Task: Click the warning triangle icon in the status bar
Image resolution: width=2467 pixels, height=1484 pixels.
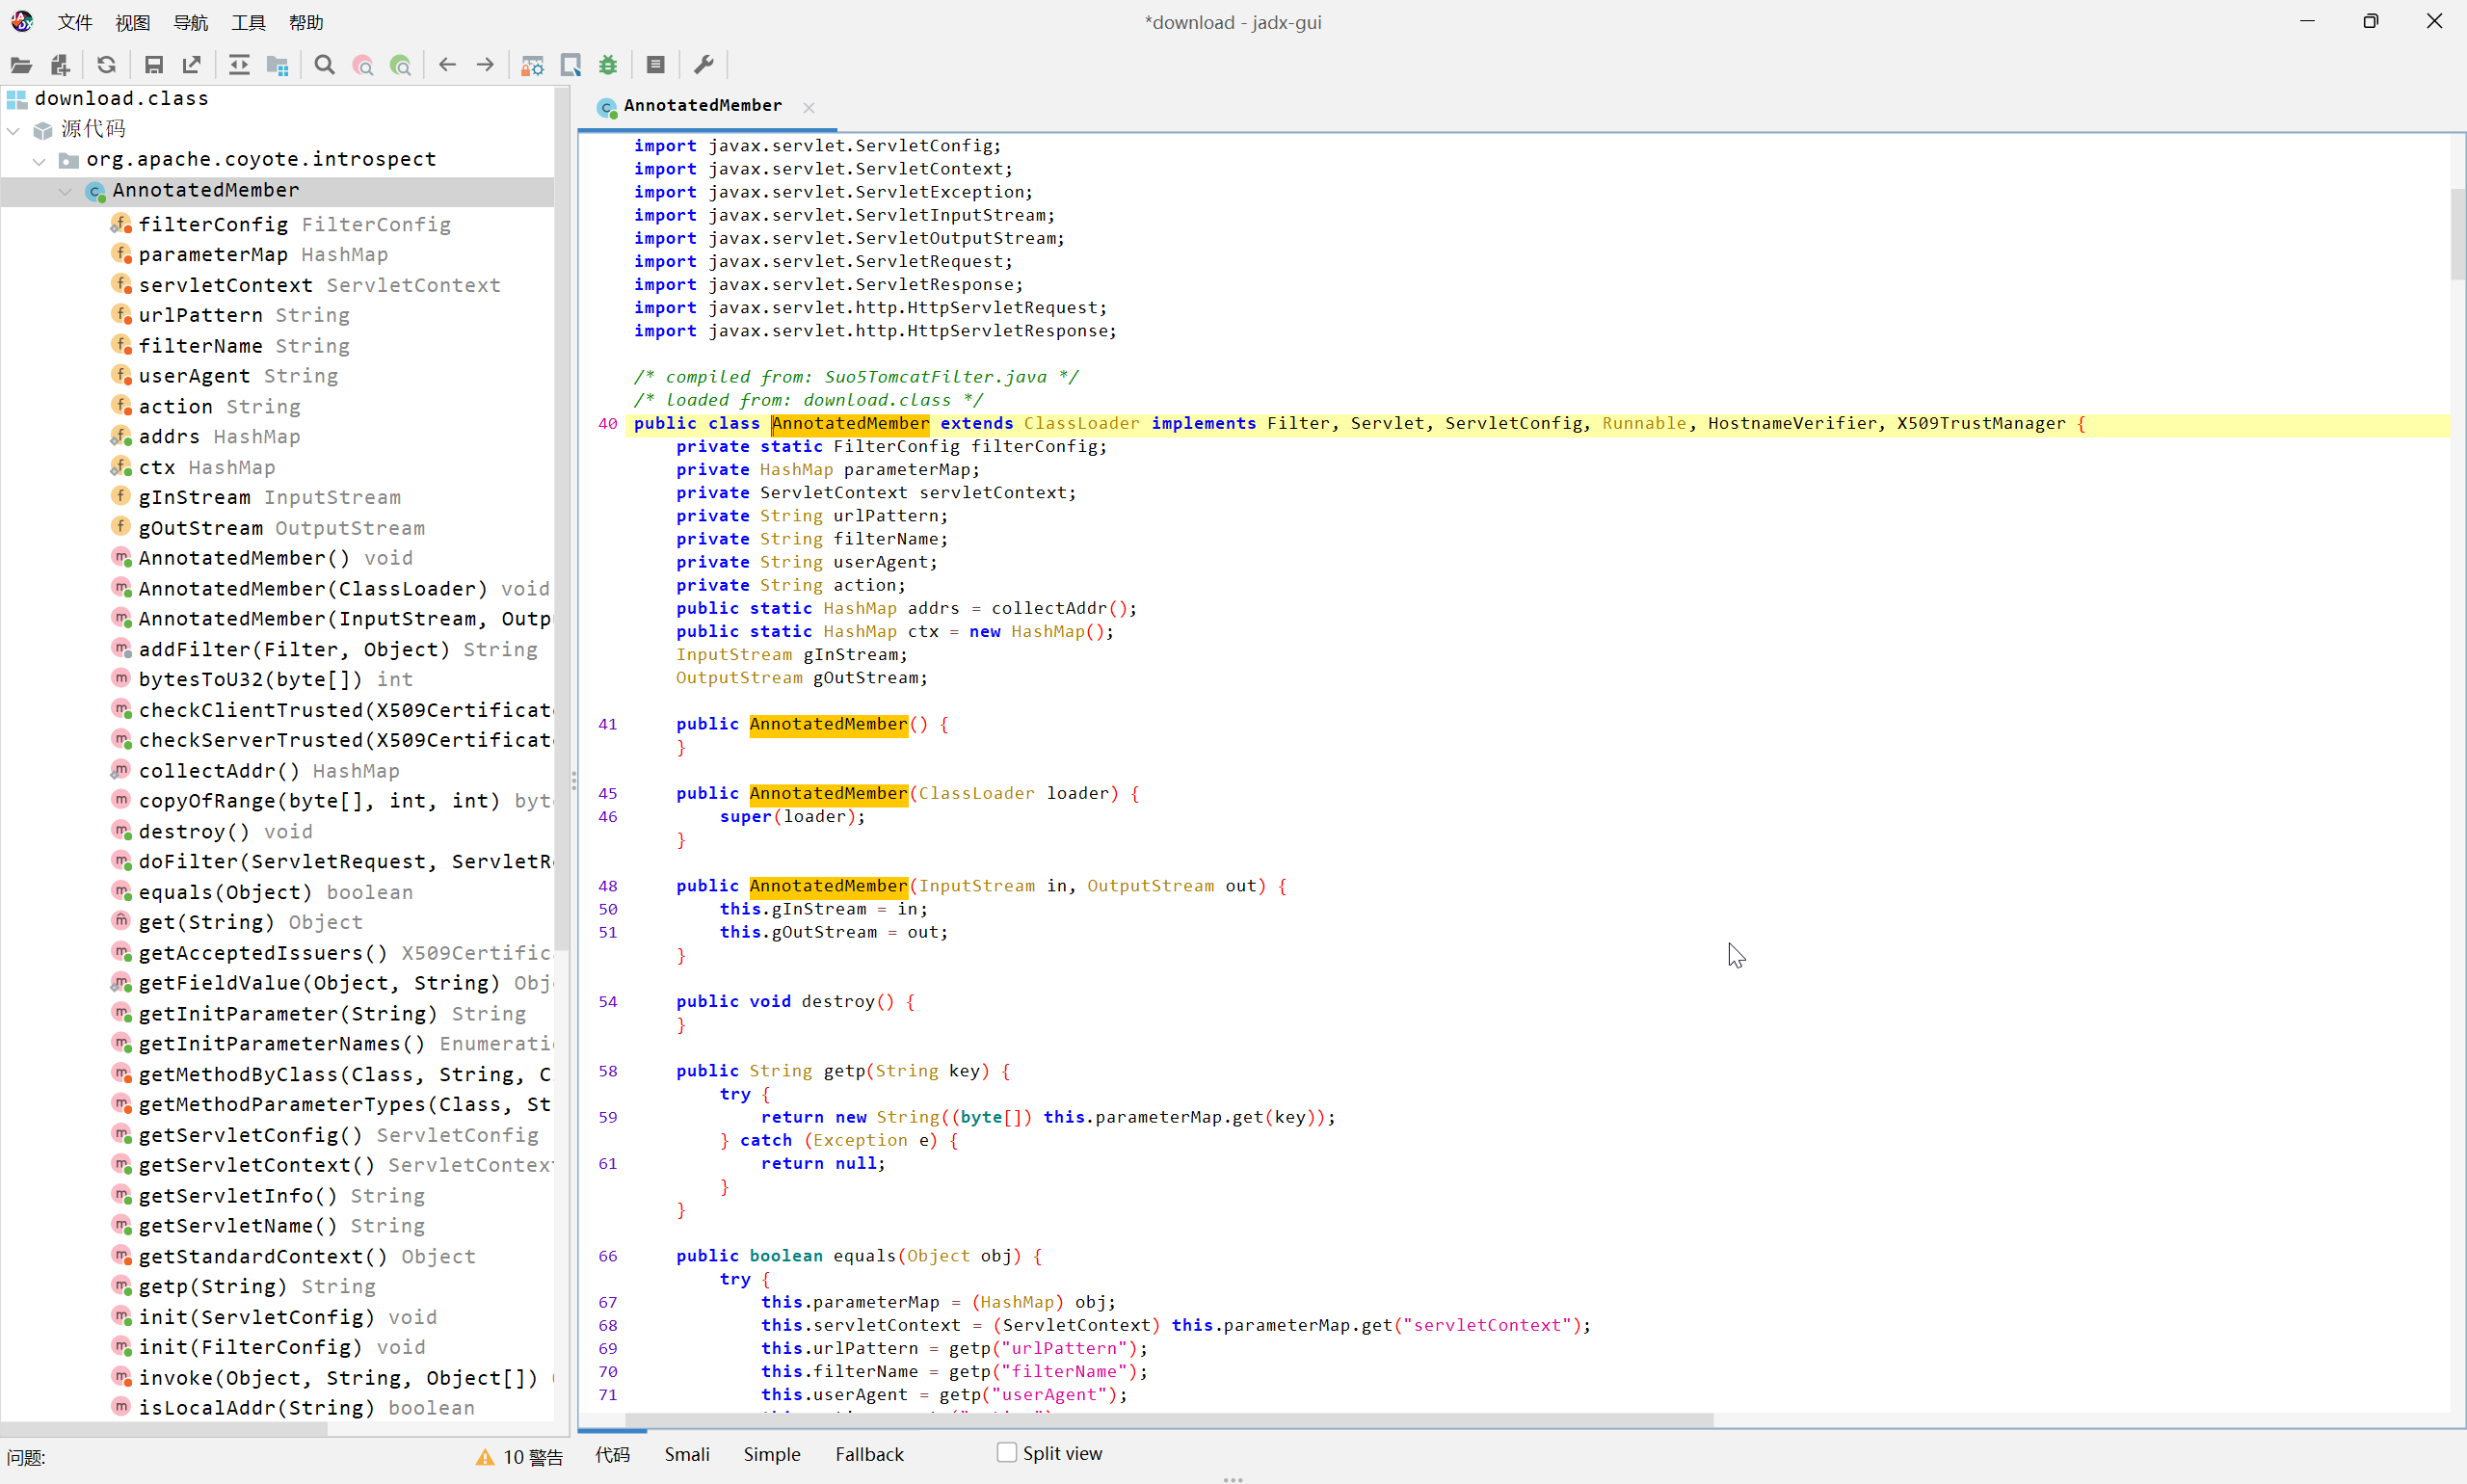Action: pyautogui.click(x=485, y=1457)
